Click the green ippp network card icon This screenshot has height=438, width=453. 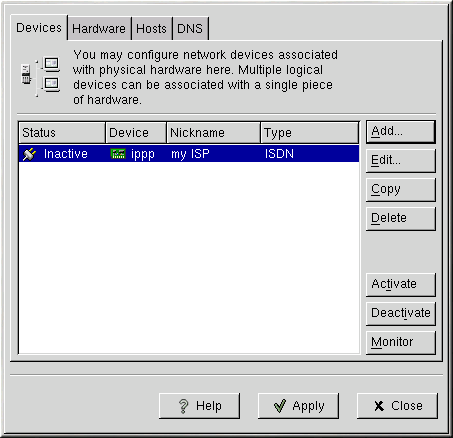click(x=118, y=154)
